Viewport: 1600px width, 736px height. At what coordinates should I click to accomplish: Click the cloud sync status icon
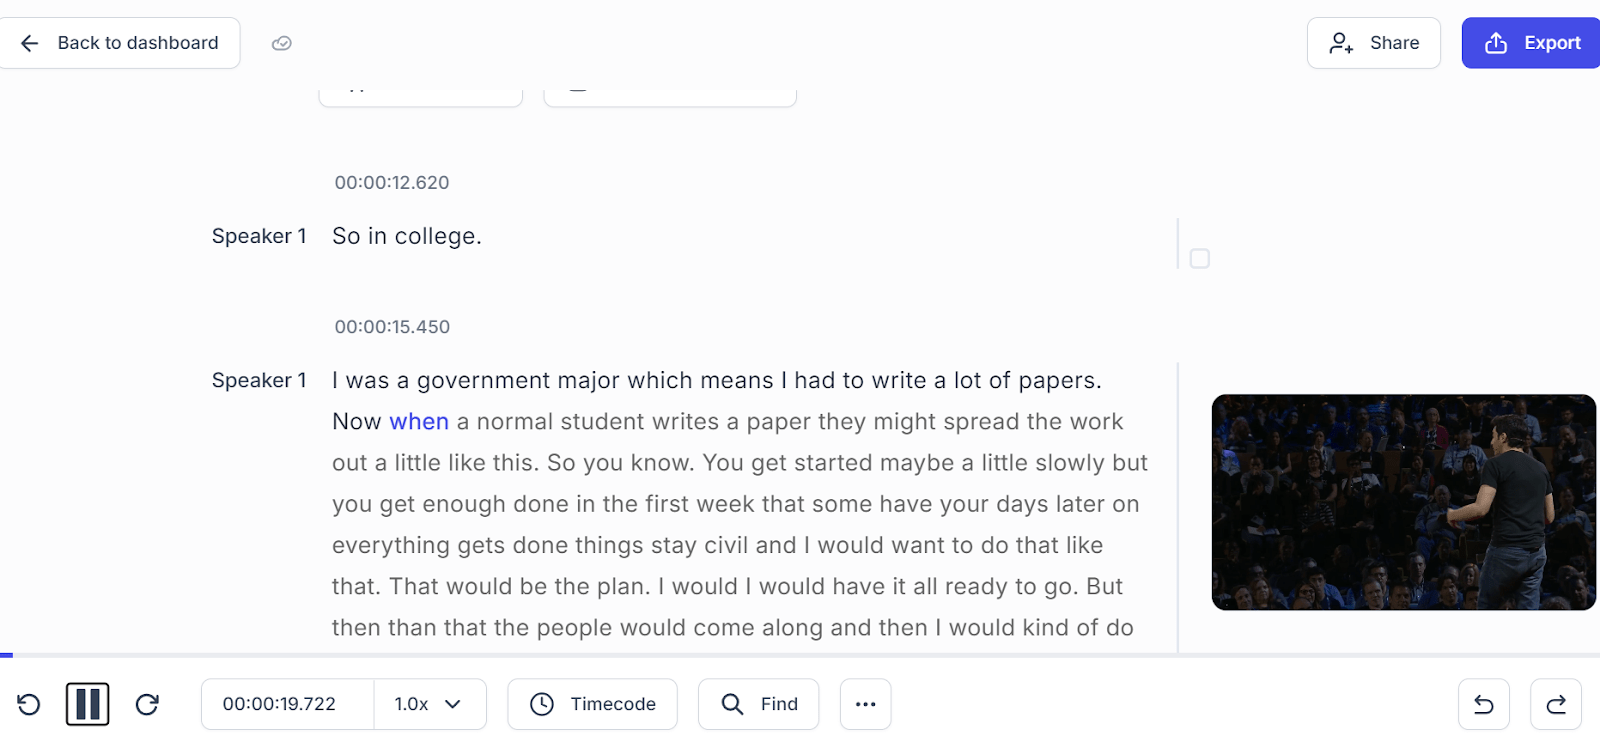pyautogui.click(x=281, y=43)
